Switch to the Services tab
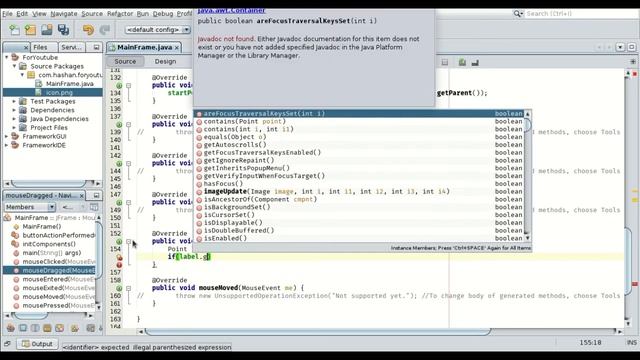Screen dimensions: 640x360 [x=72, y=47]
